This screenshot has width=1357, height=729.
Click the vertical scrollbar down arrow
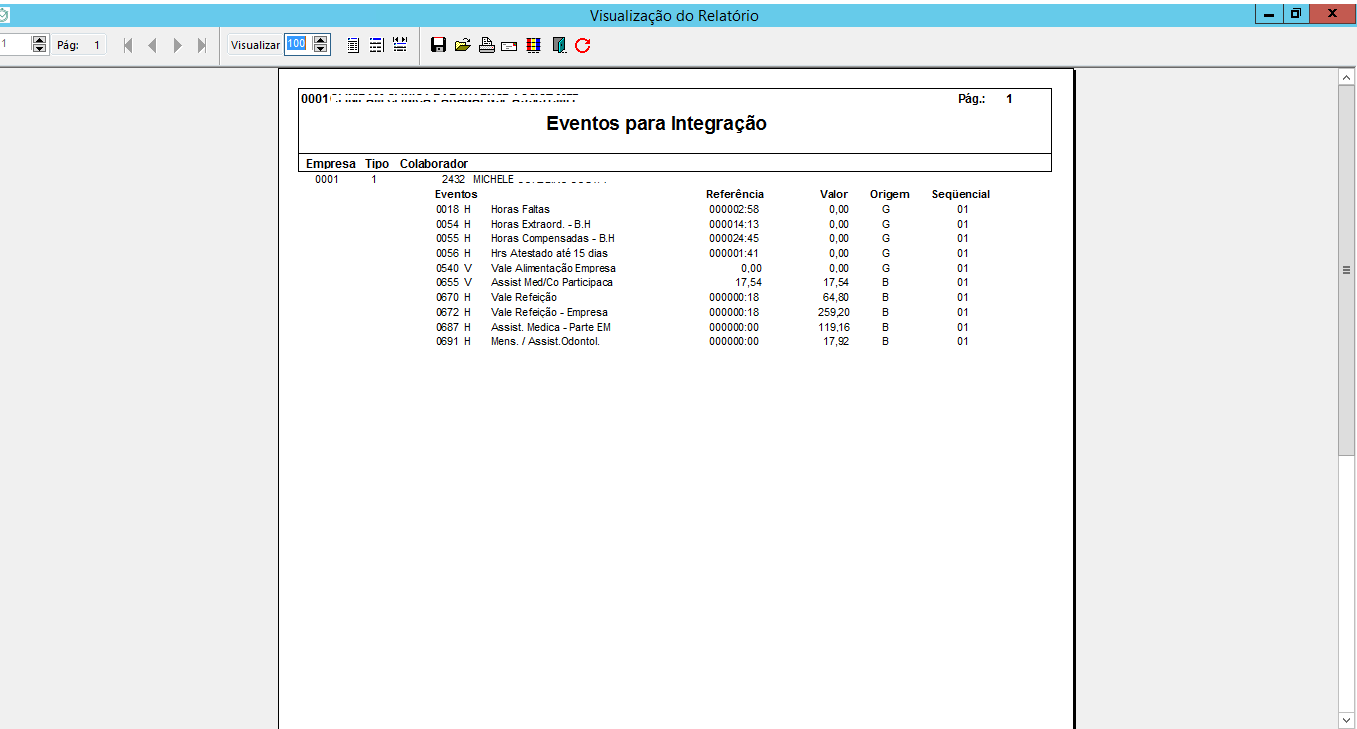coord(1346,719)
